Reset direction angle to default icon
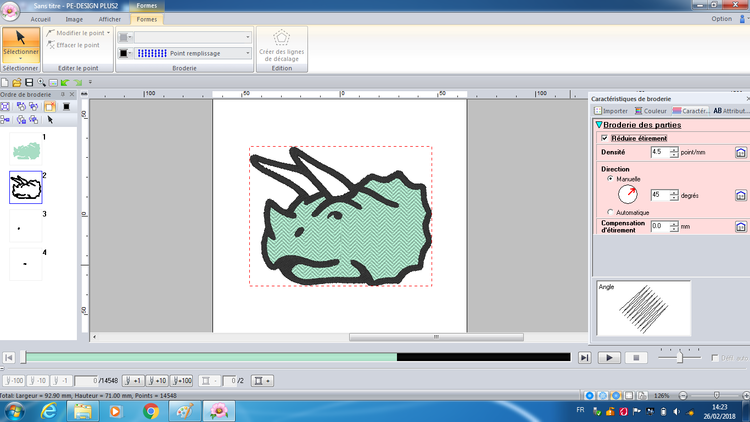Screen dimensions: 750x422 [x=740, y=194]
